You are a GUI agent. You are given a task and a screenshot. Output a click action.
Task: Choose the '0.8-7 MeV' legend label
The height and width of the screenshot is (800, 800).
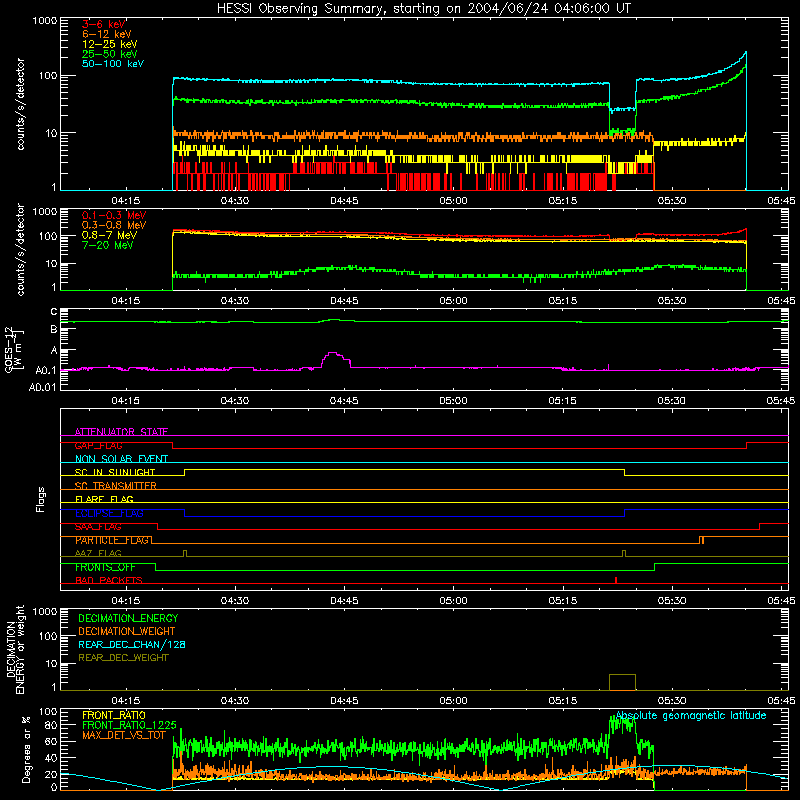click(109, 235)
